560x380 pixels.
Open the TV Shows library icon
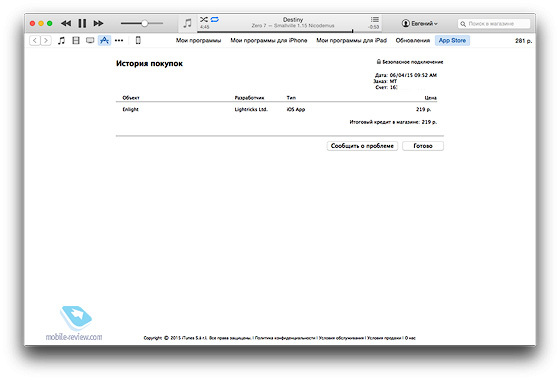click(90, 40)
